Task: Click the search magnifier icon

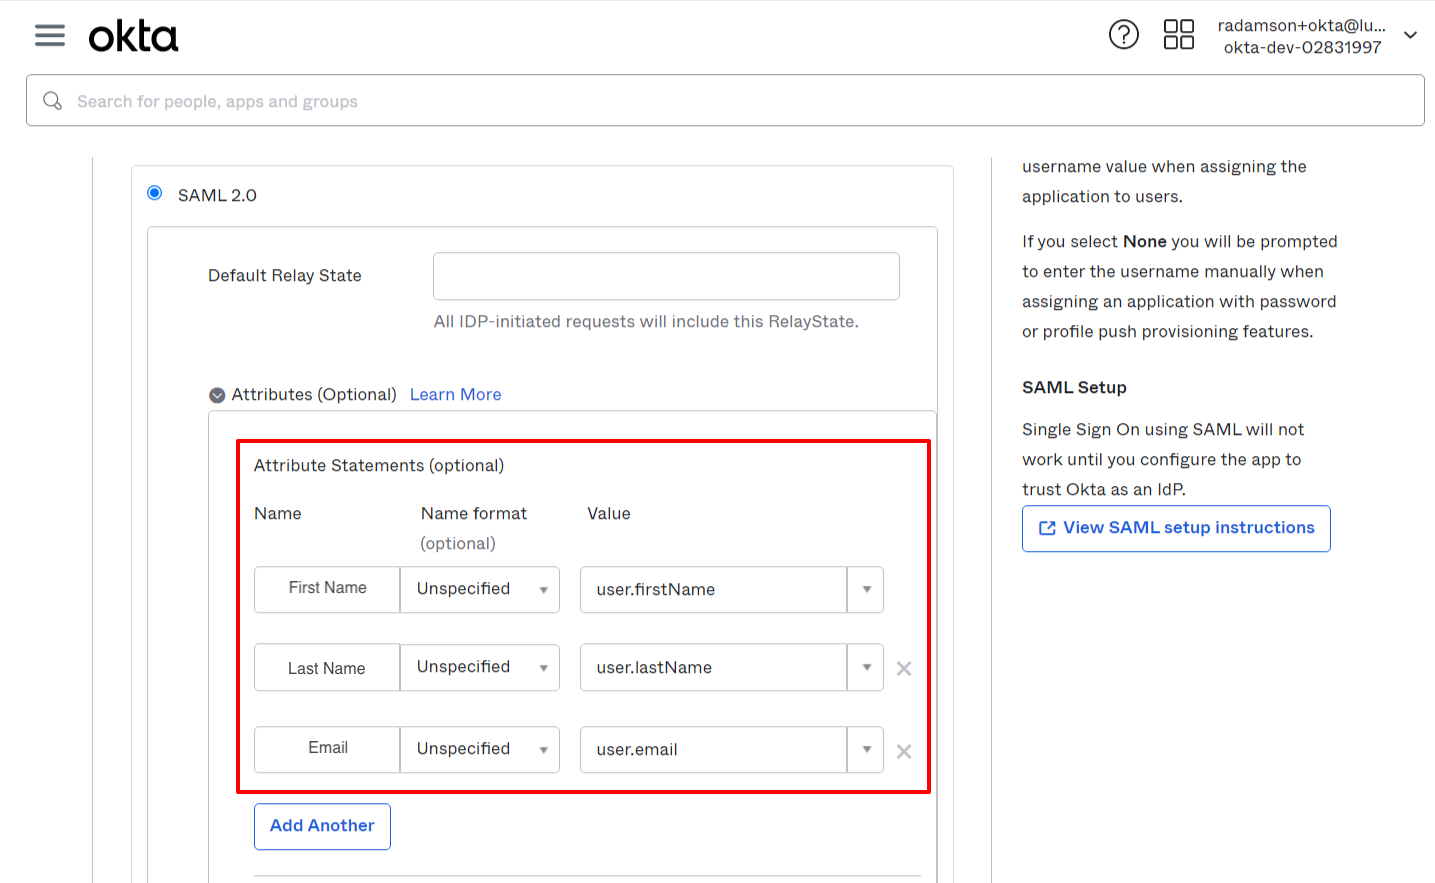Action: (51, 100)
